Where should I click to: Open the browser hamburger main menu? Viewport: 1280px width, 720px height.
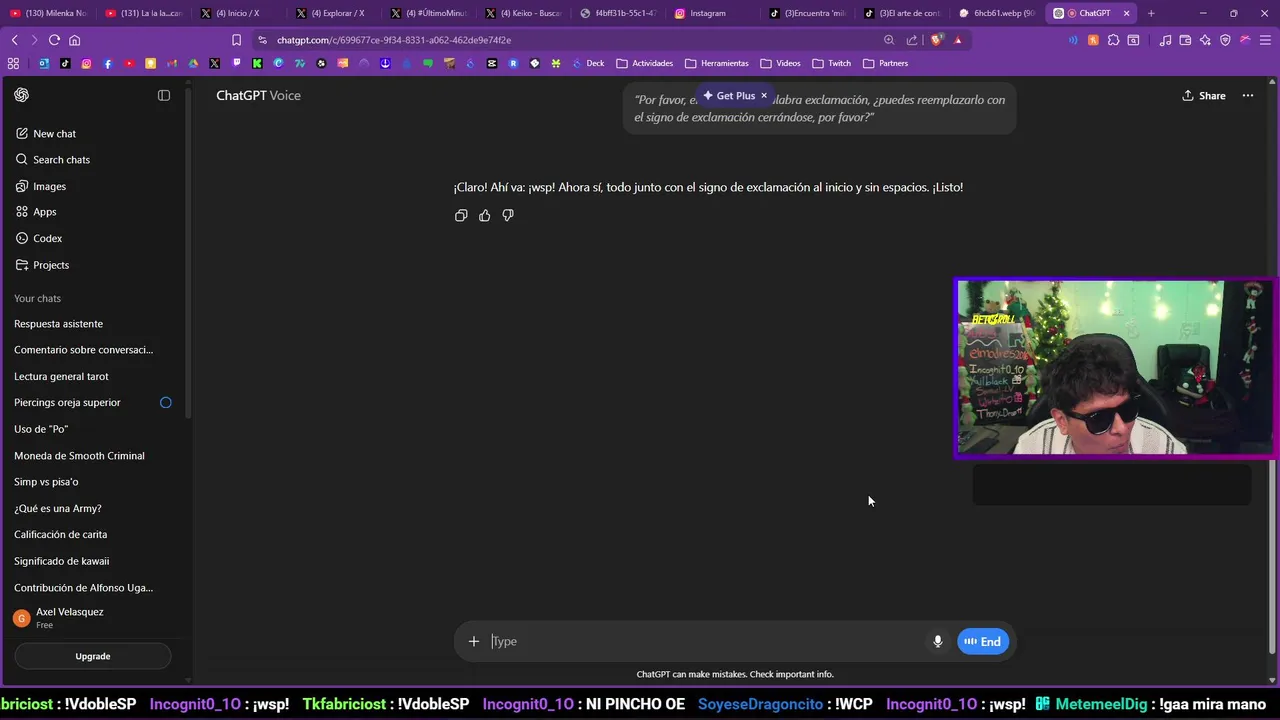pos(1265,40)
